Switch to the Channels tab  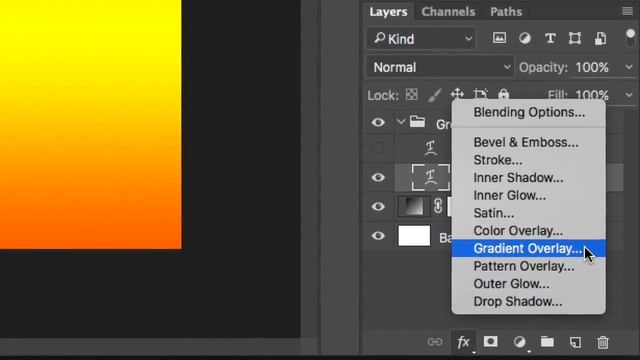448,11
